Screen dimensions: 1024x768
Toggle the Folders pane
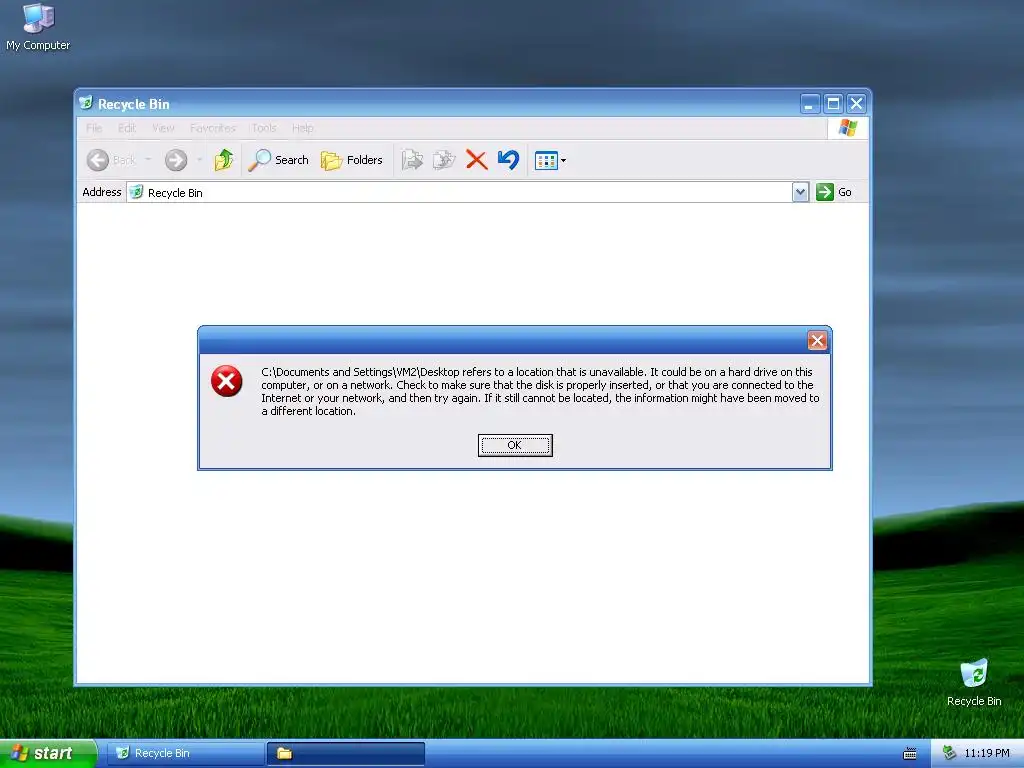pyautogui.click(x=351, y=160)
